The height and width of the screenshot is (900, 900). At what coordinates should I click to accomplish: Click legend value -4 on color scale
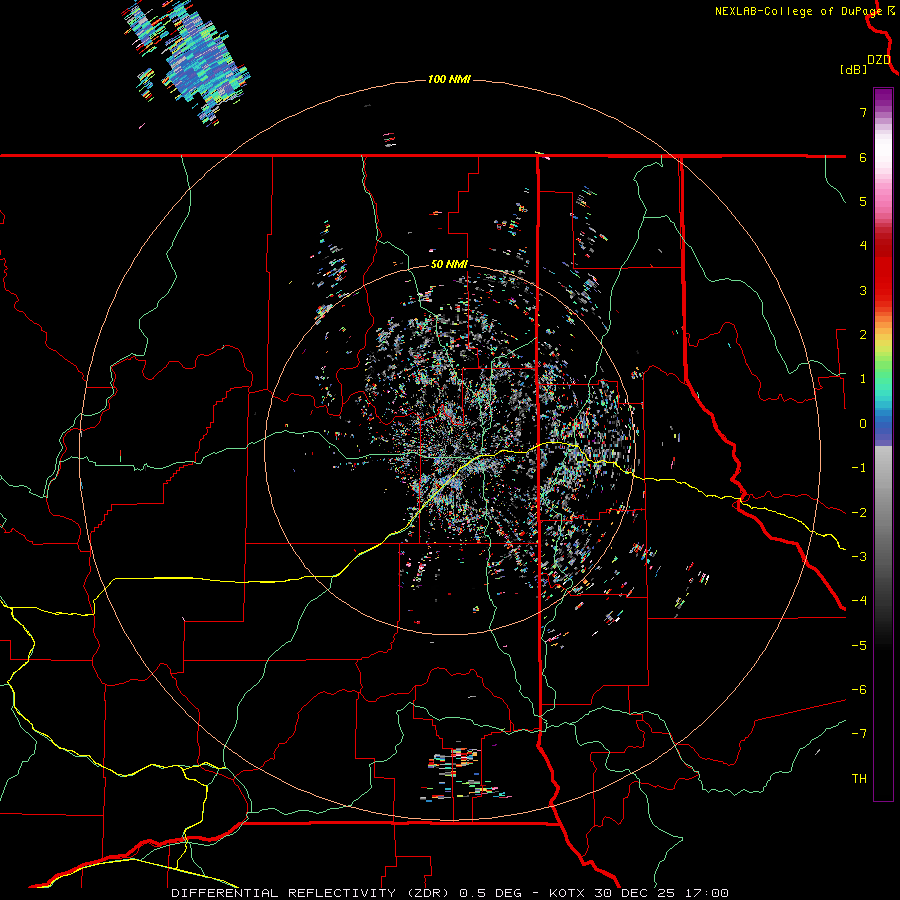[859, 601]
